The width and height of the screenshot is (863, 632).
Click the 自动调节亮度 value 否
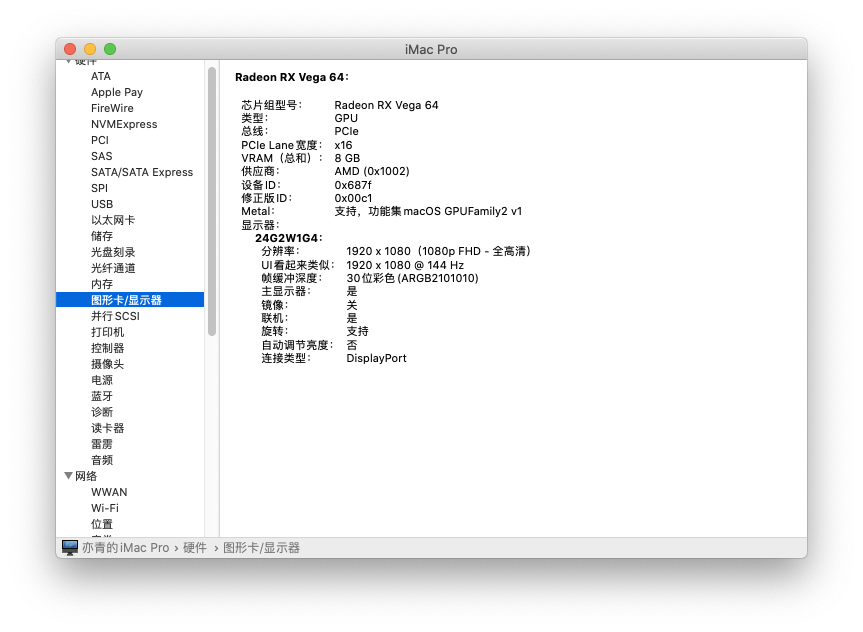(x=352, y=345)
